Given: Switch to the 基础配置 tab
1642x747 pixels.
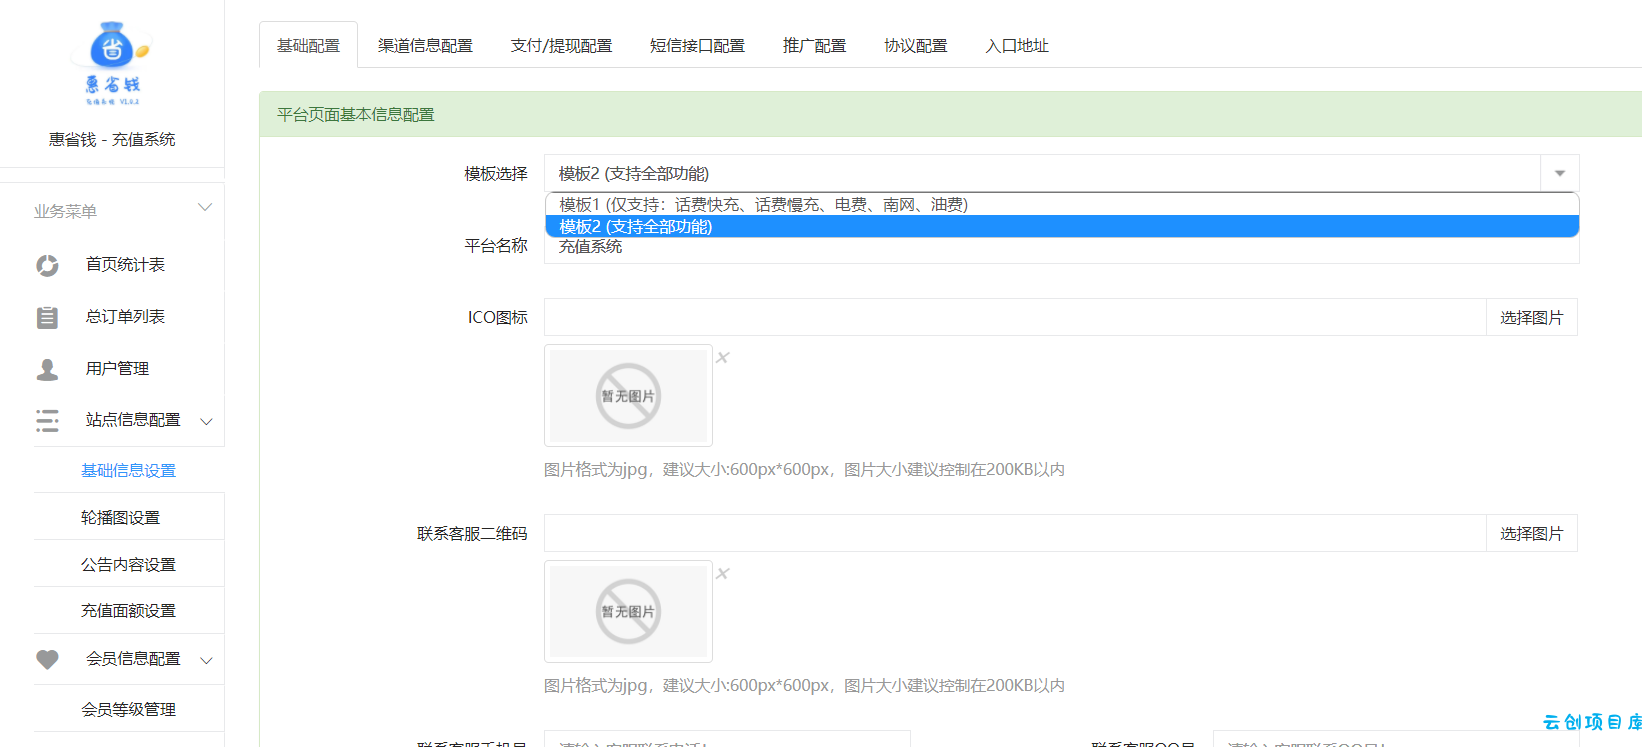Looking at the screenshot, I should 308,45.
